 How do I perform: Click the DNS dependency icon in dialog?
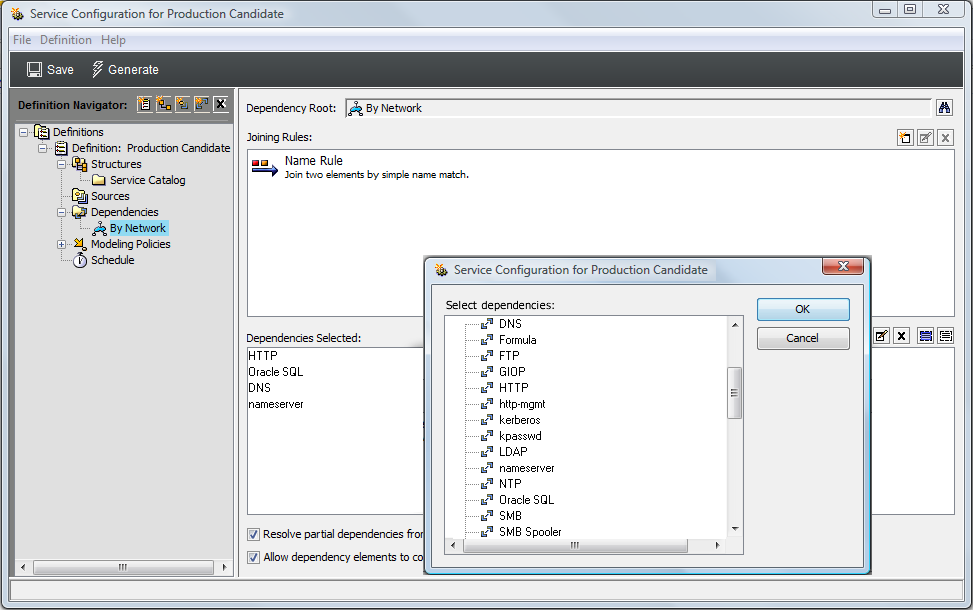point(487,324)
